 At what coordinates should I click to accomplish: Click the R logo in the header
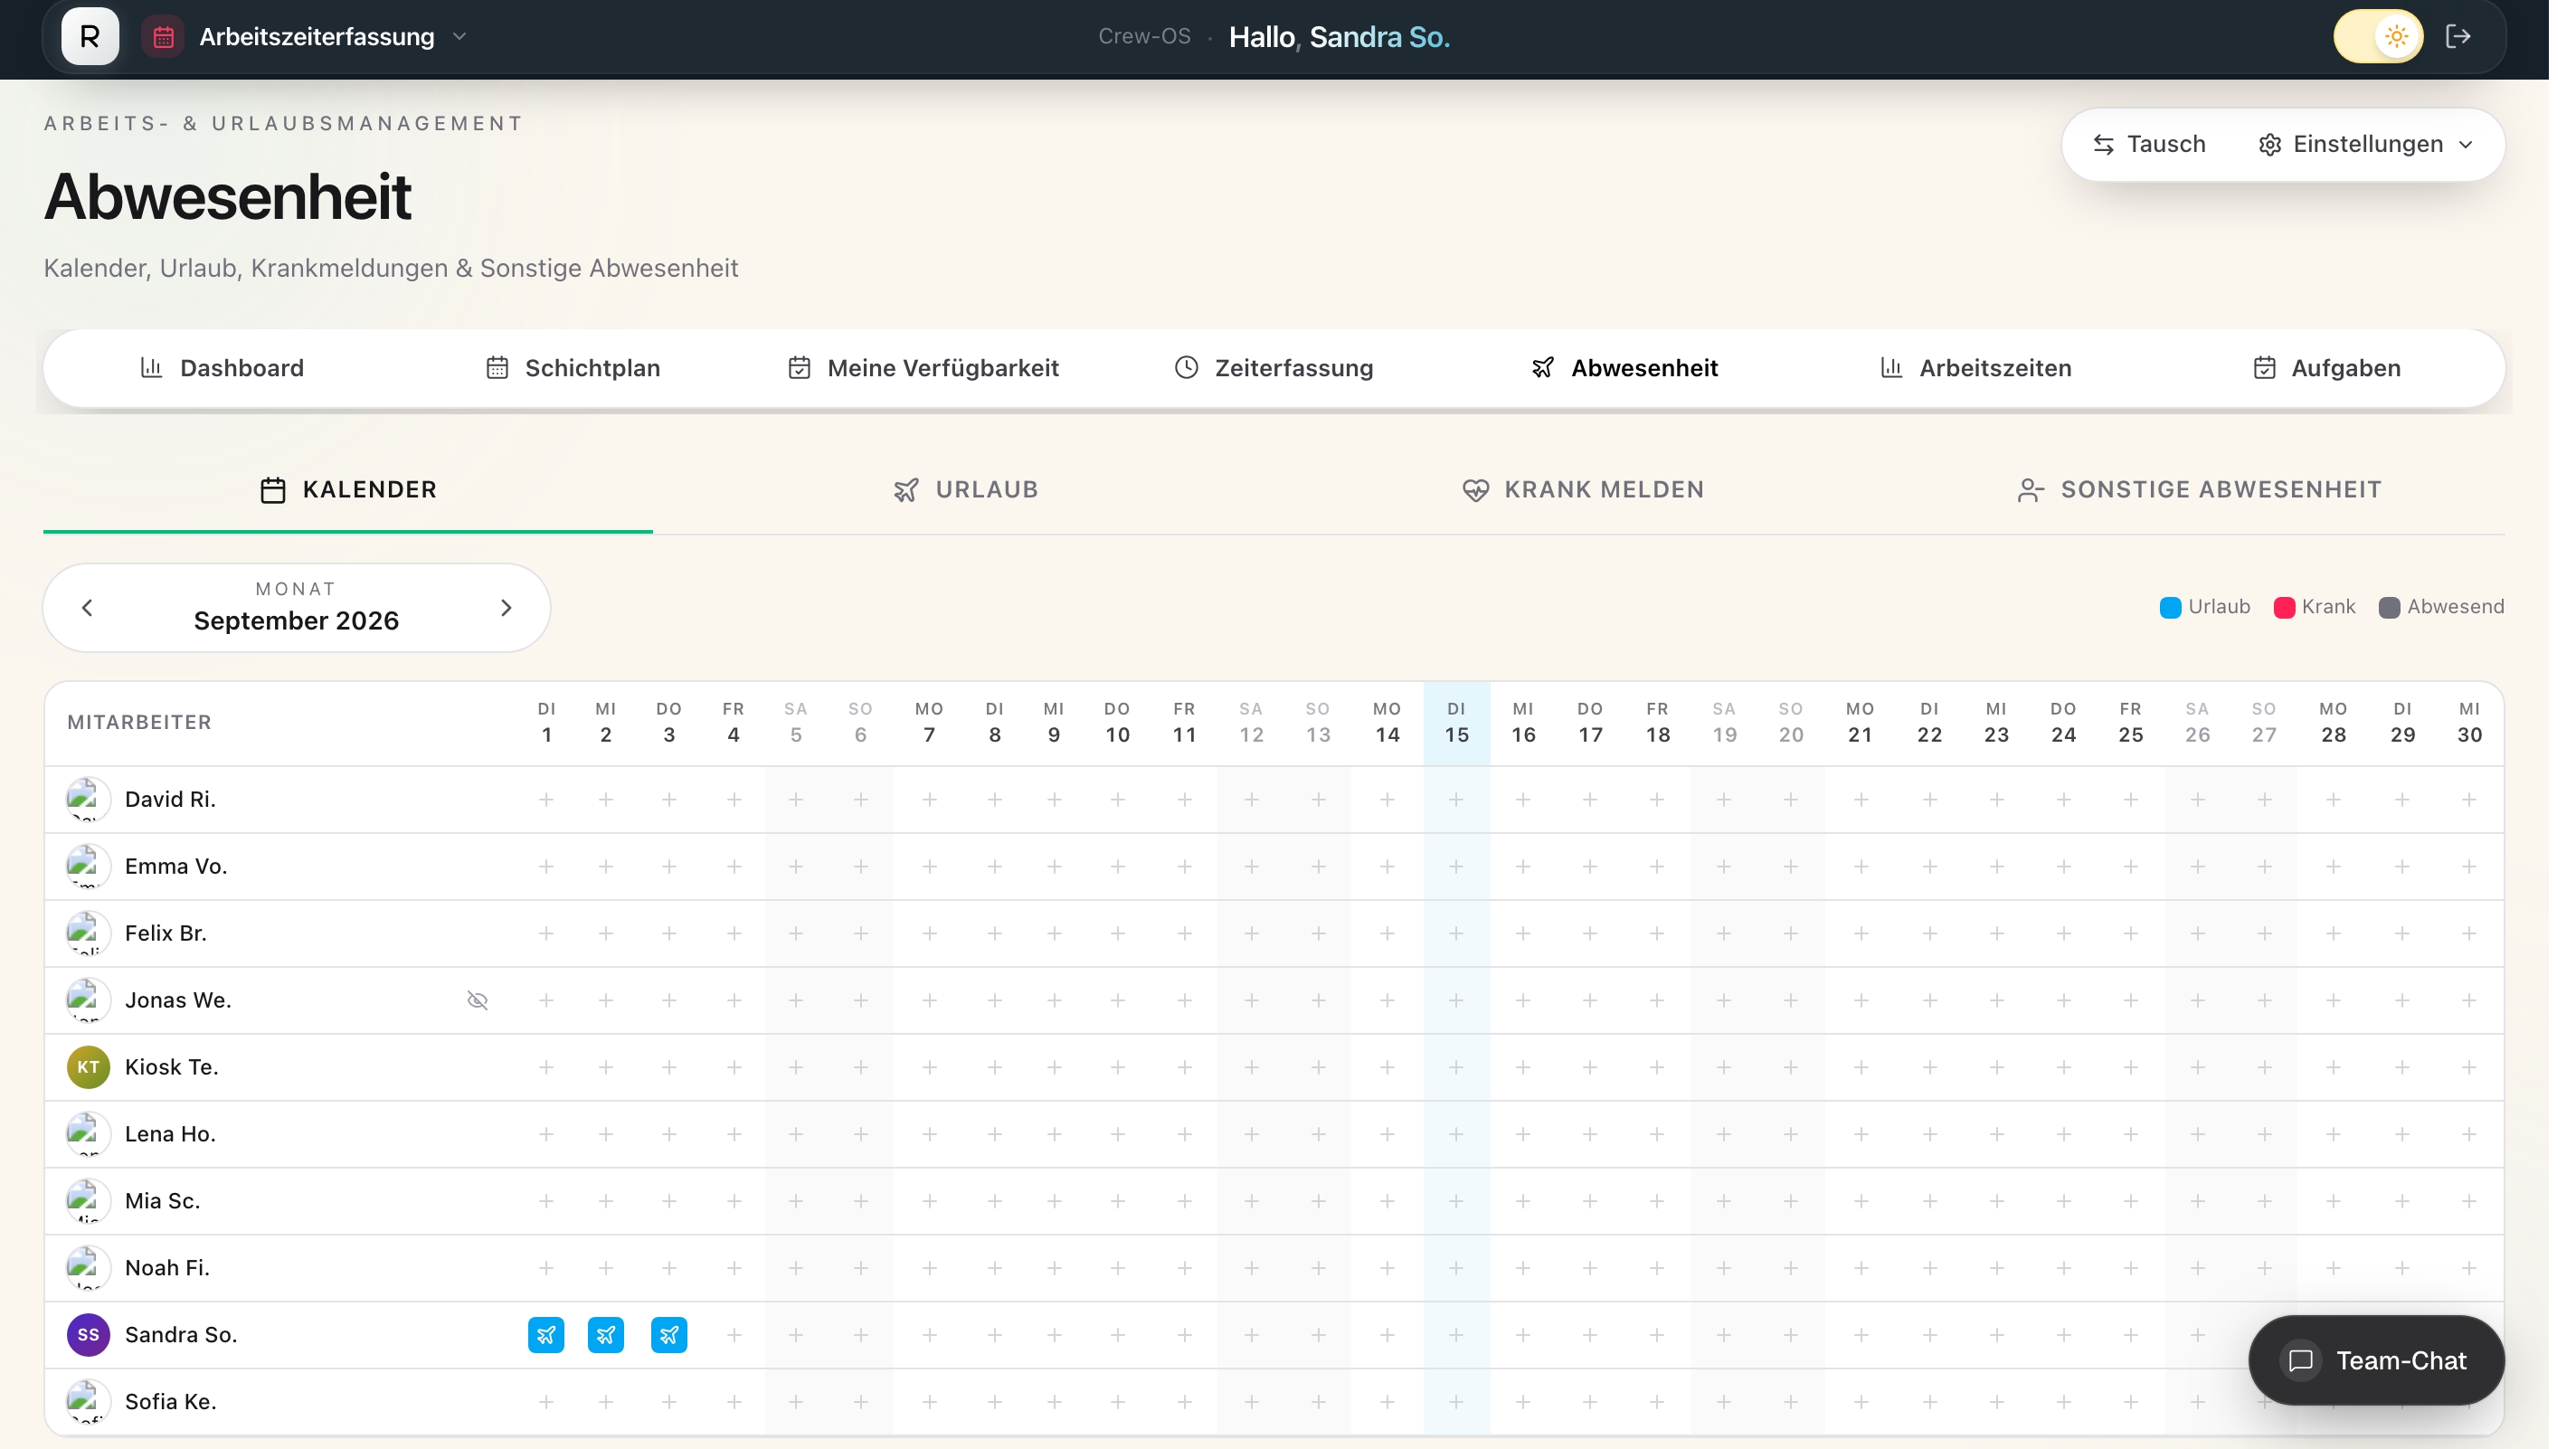tap(91, 37)
